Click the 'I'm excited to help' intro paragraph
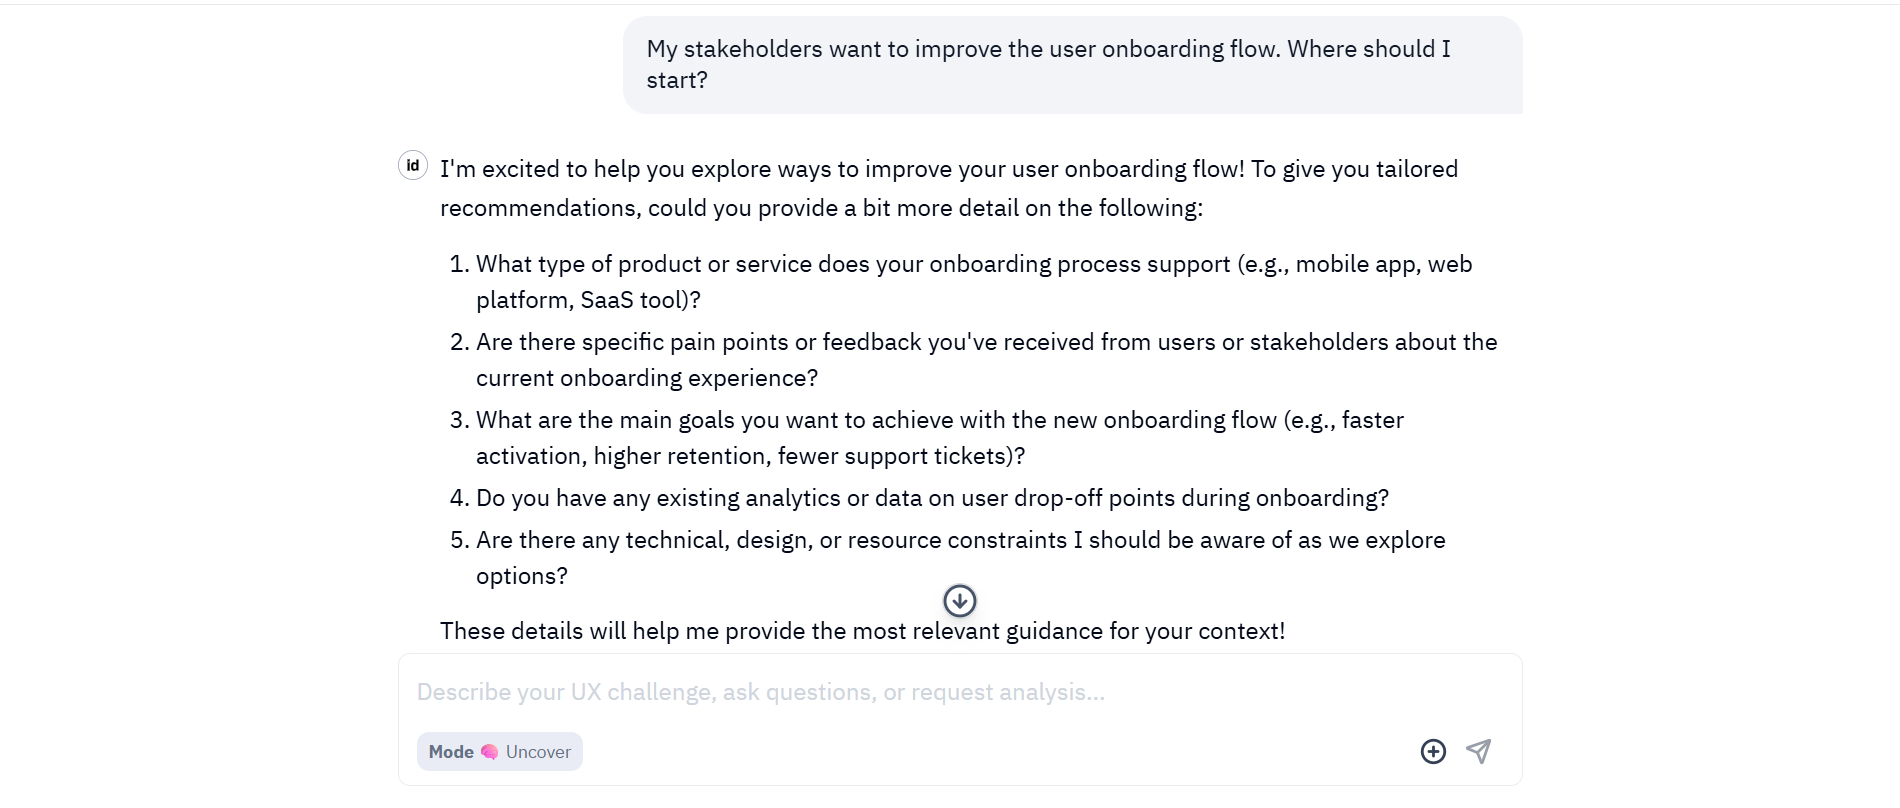Viewport: 1900px width, 808px height. tap(948, 188)
